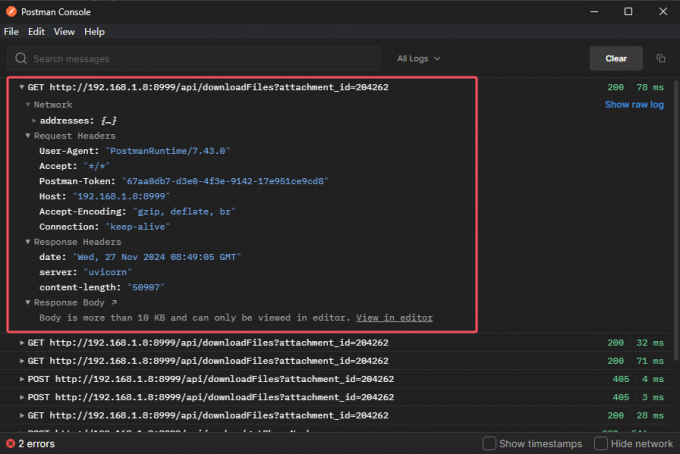Toggle the Show timestamps checkbox

click(x=489, y=443)
